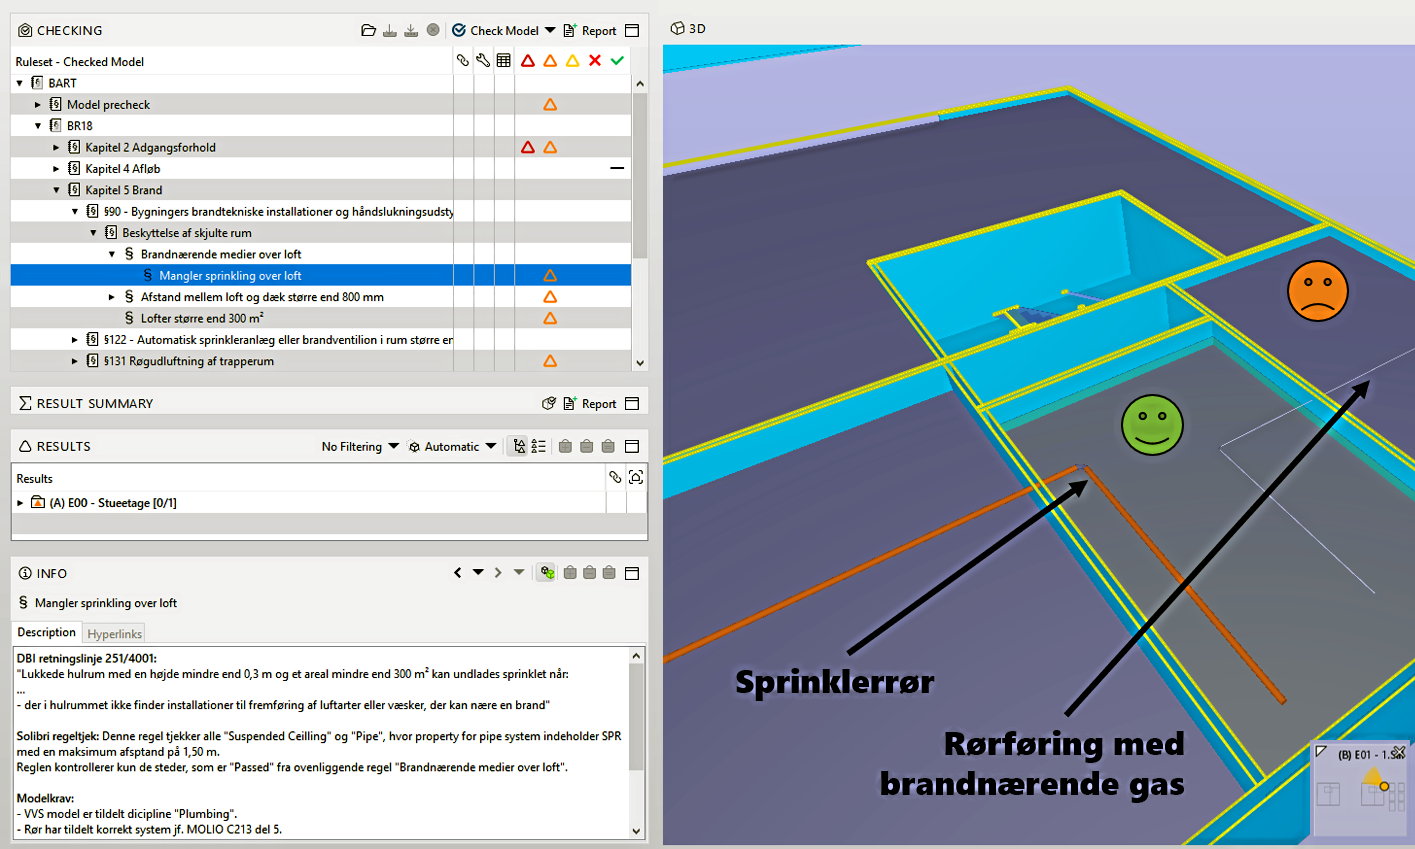1415x849 pixels.
Task: Select Brandnærende medier over loft row
Action: (321, 254)
